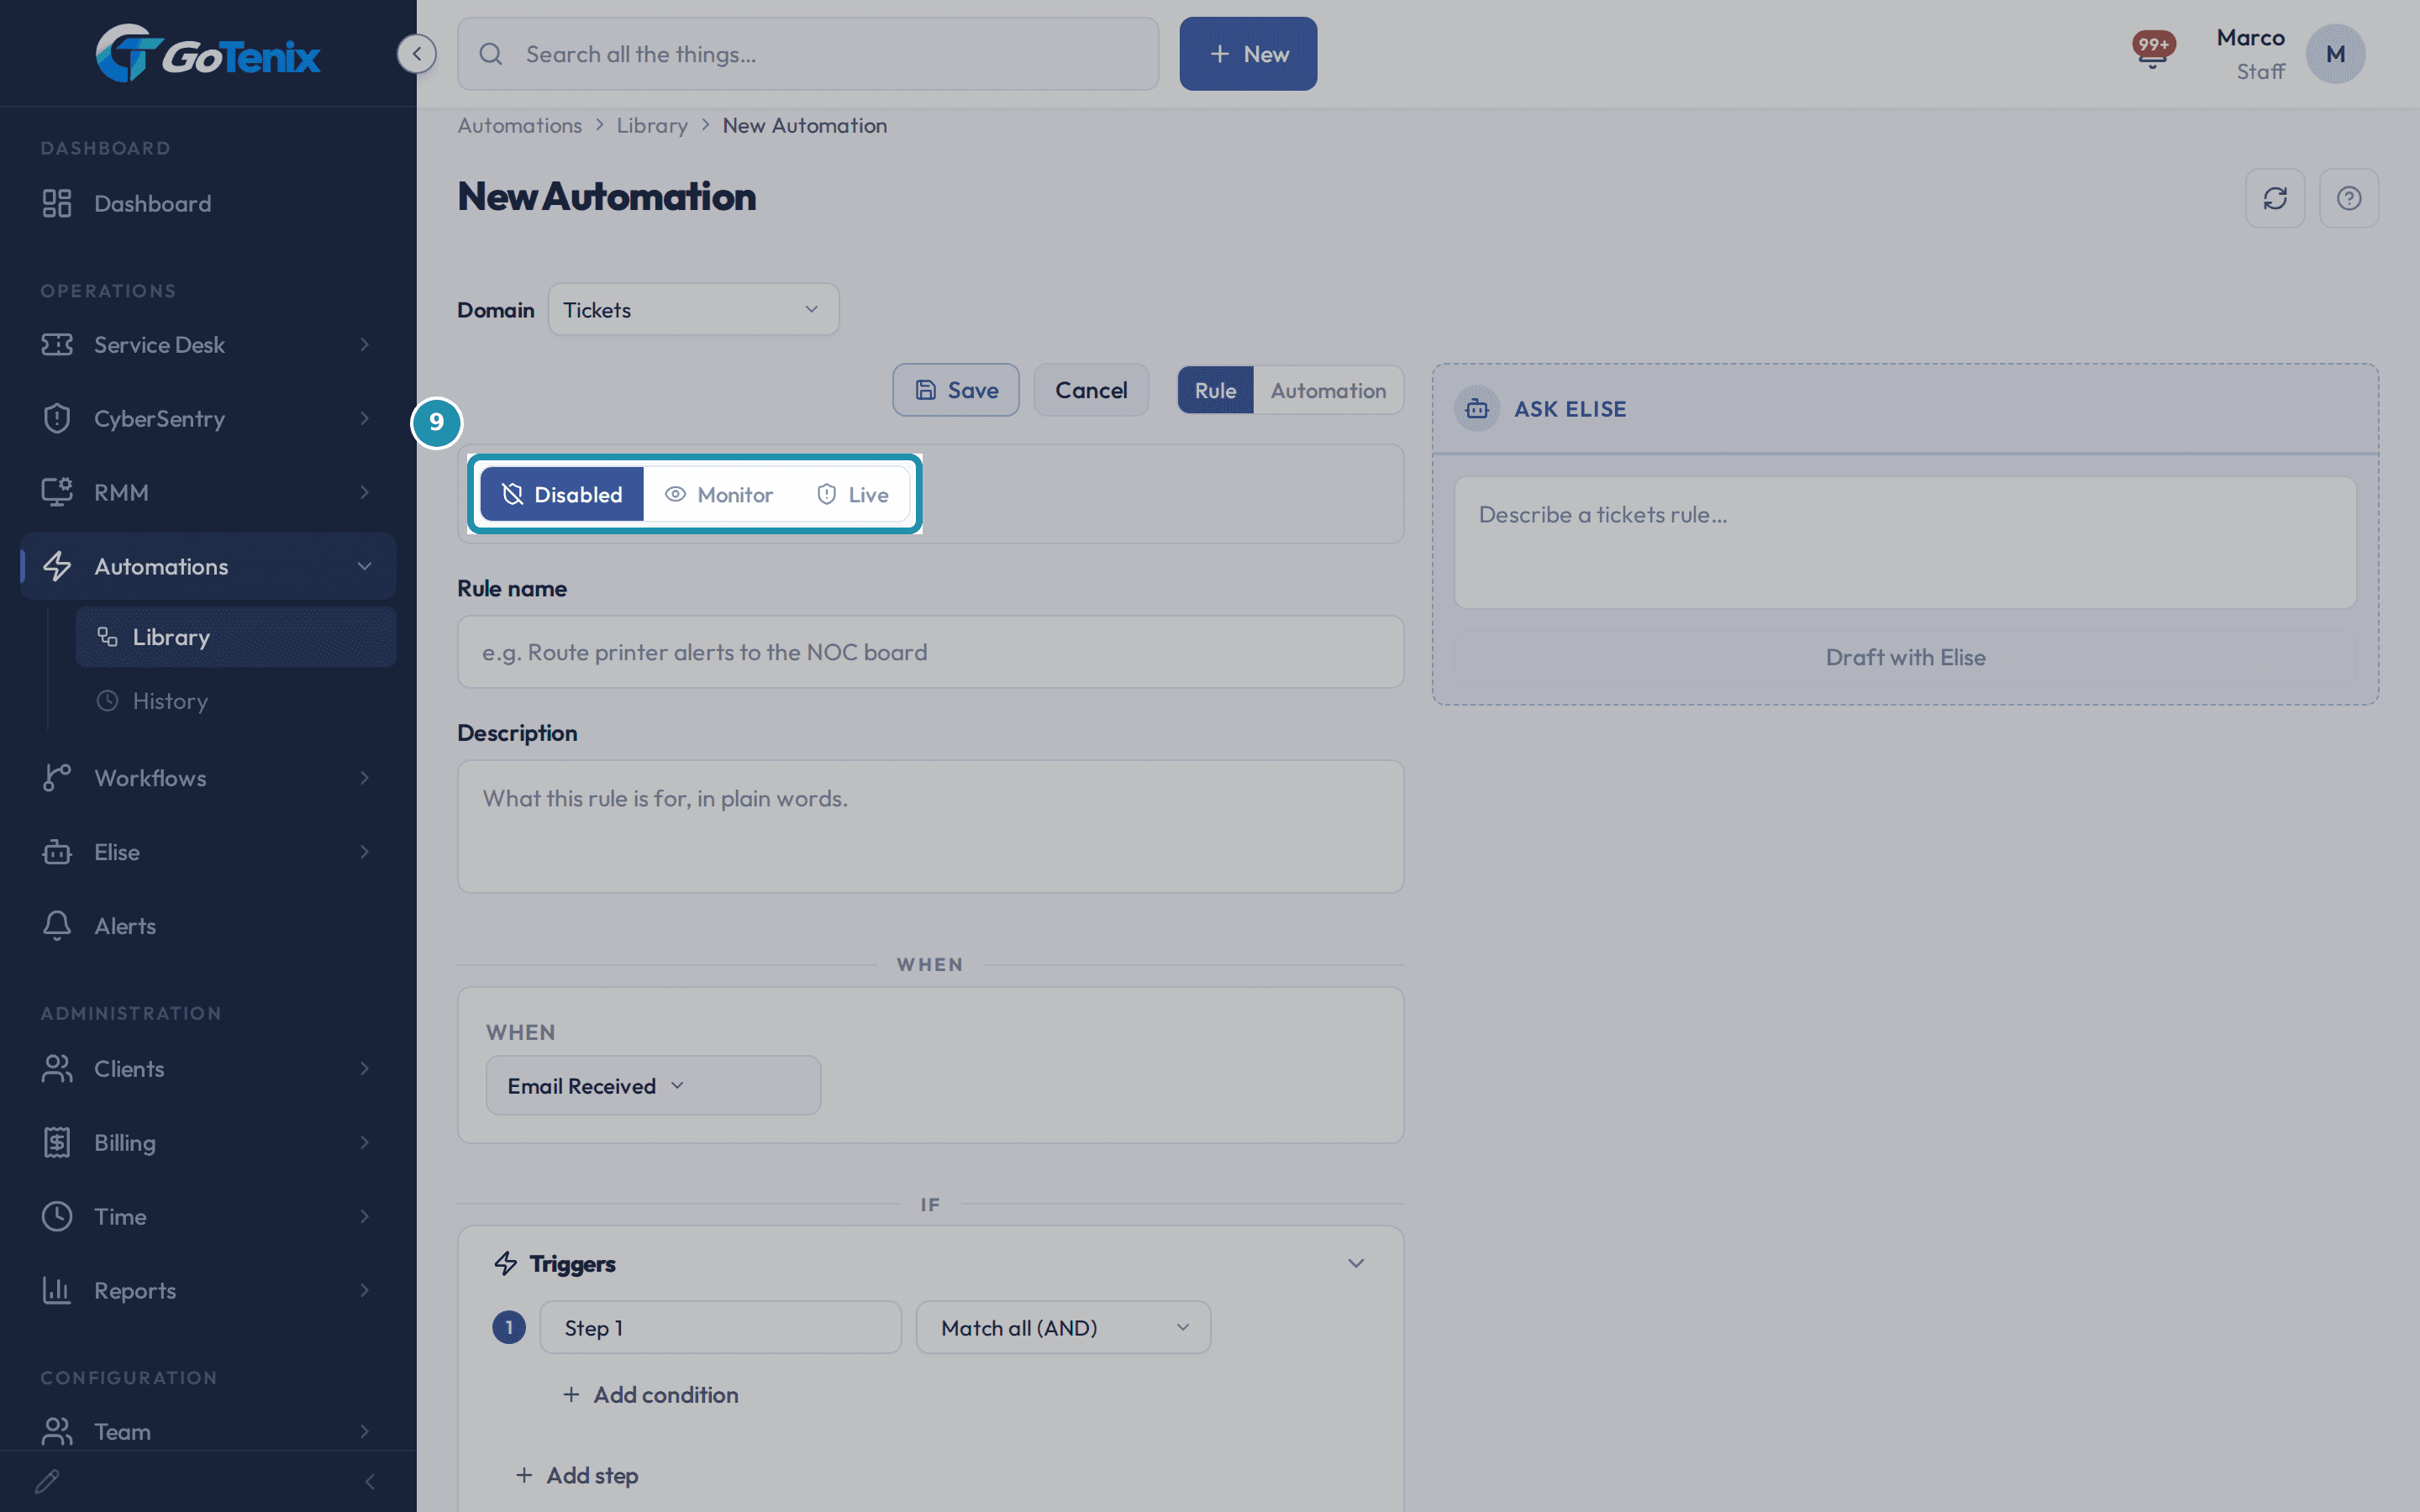Open History under Automations
The image size is (2420, 1512).
[x=236, y=700]
